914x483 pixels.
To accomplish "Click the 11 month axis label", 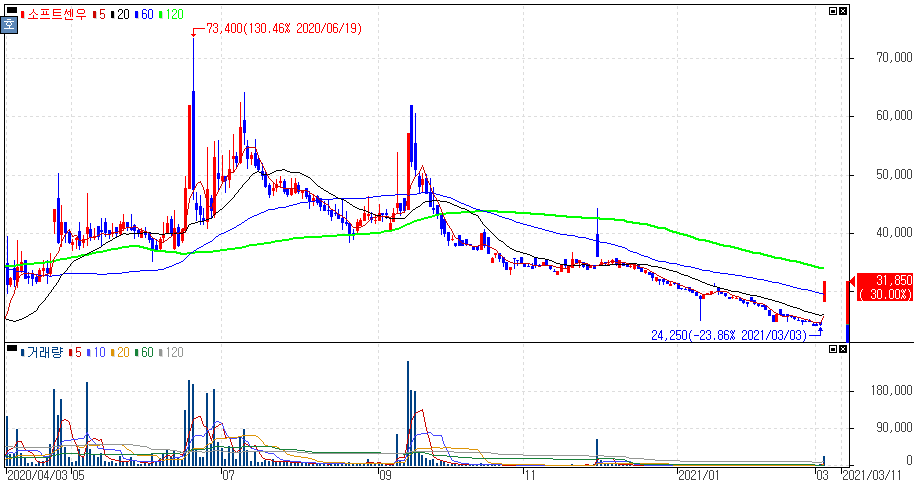I will [x=529, y=475].
